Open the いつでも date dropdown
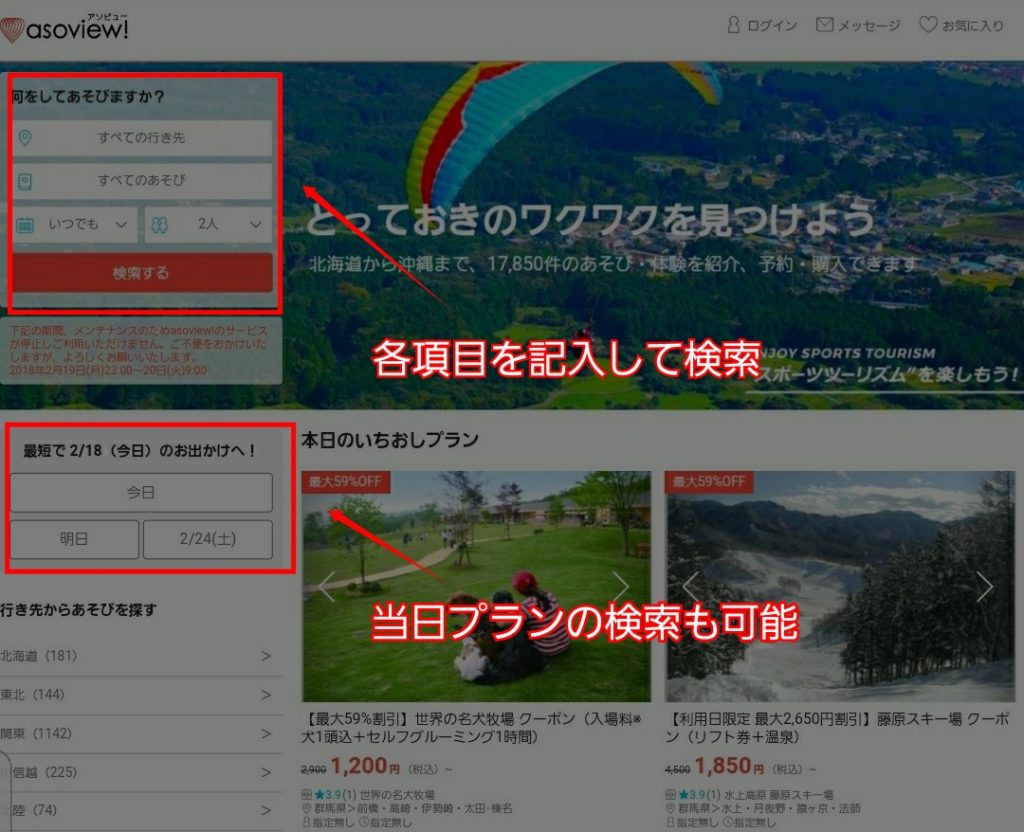Screen dimensions: 1024x832 (75, 225)
